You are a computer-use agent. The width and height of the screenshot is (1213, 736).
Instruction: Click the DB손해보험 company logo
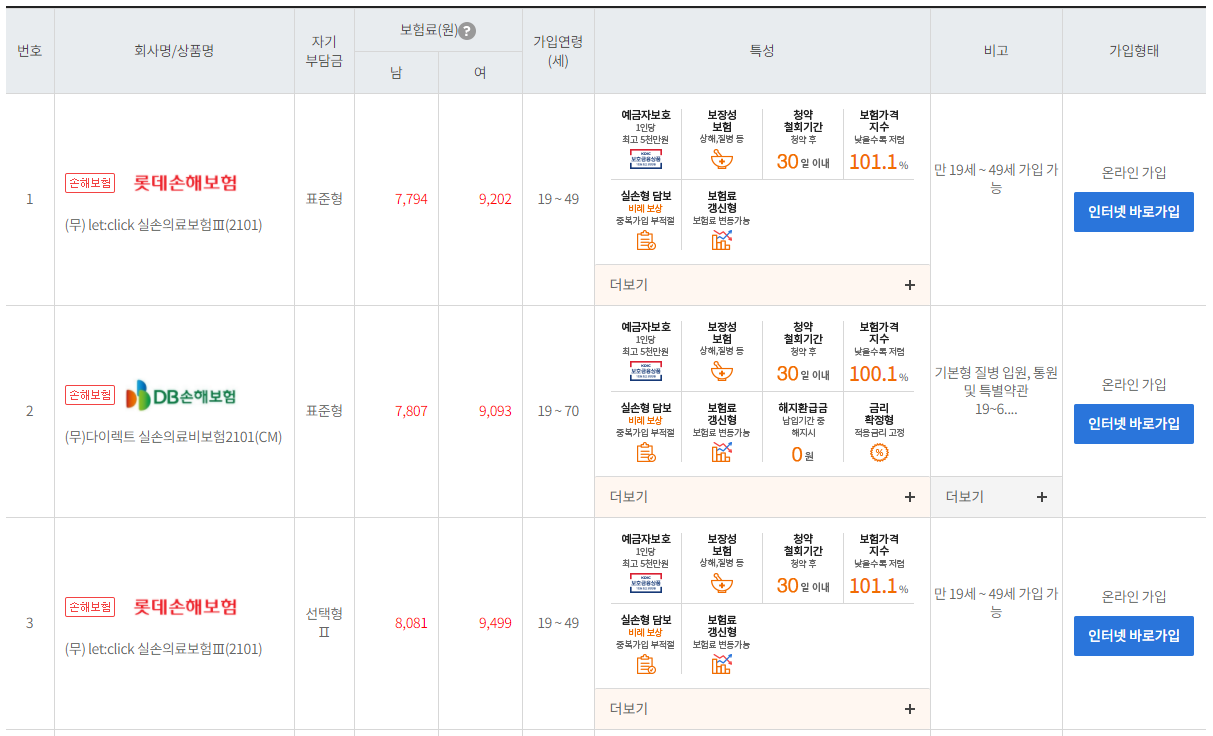pos(181,396)
